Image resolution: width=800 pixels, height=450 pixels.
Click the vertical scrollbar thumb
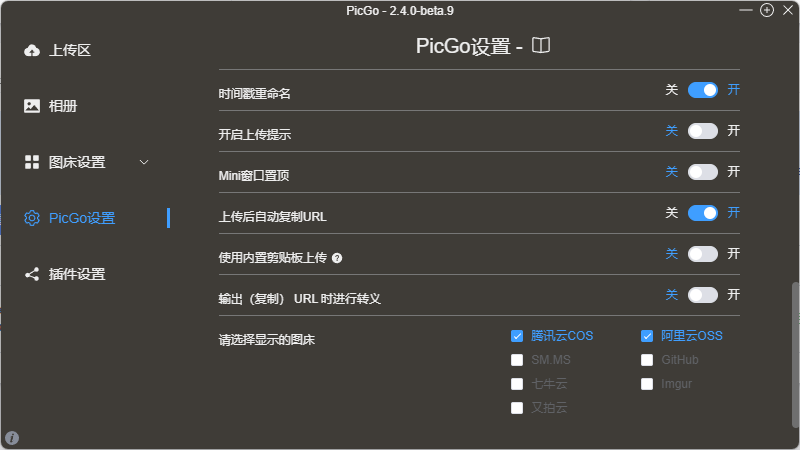tap(795, 350)
